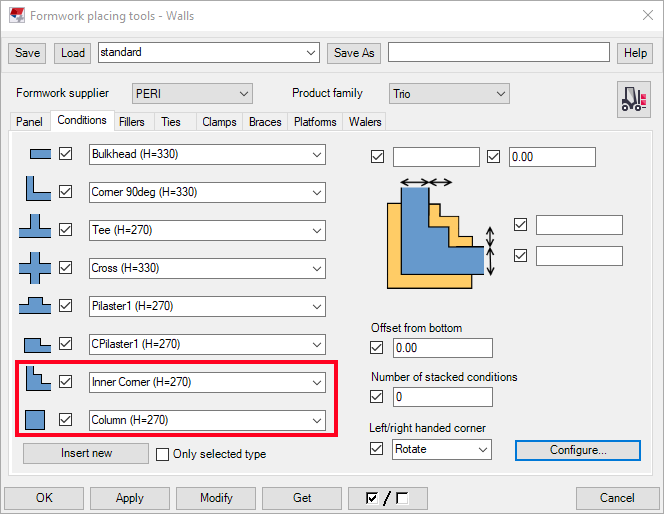This screenshot has height=514, width=664.
Task: Open the Braces tab
Action: pos(265,122)
